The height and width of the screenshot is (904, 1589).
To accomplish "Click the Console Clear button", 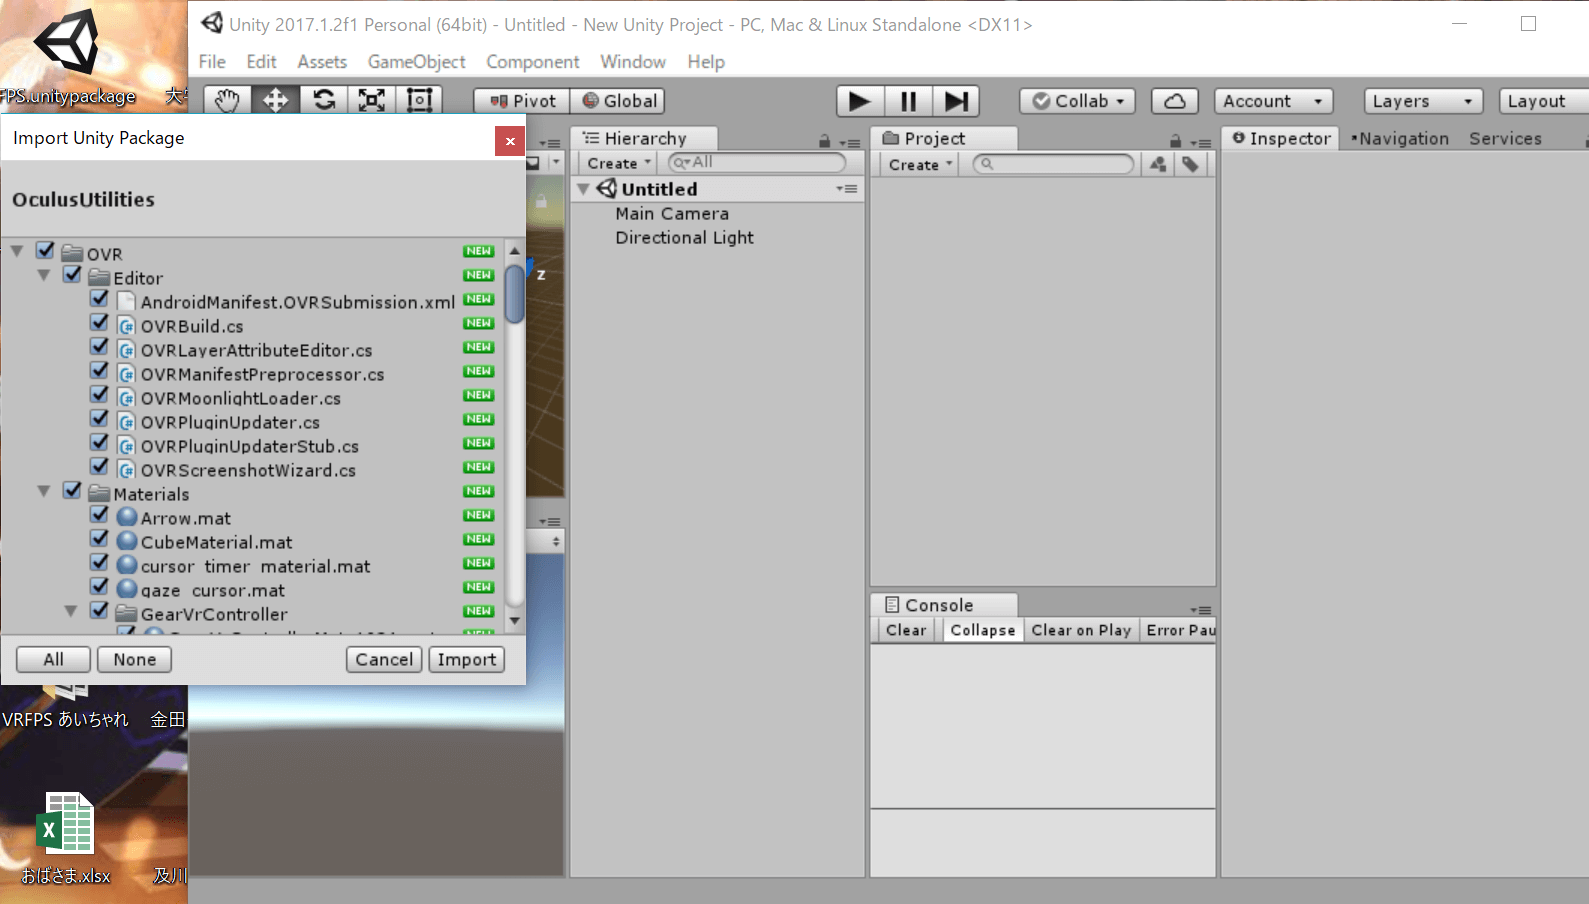I will point(906,630).
